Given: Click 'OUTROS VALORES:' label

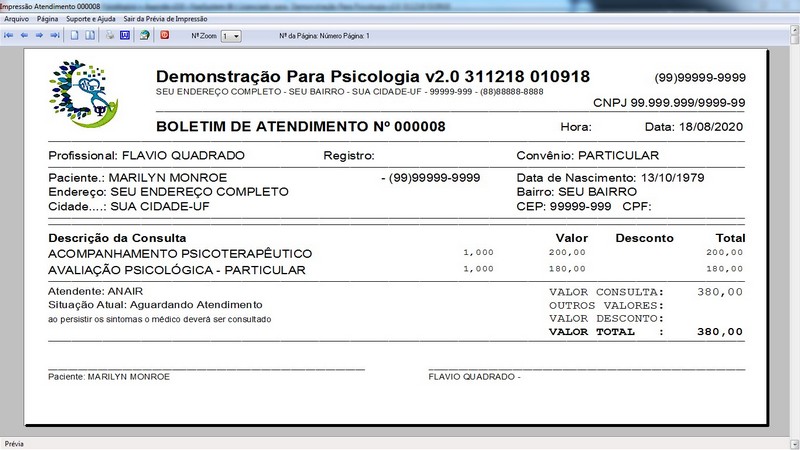Looking at the screenshot, I should (607, 306).
